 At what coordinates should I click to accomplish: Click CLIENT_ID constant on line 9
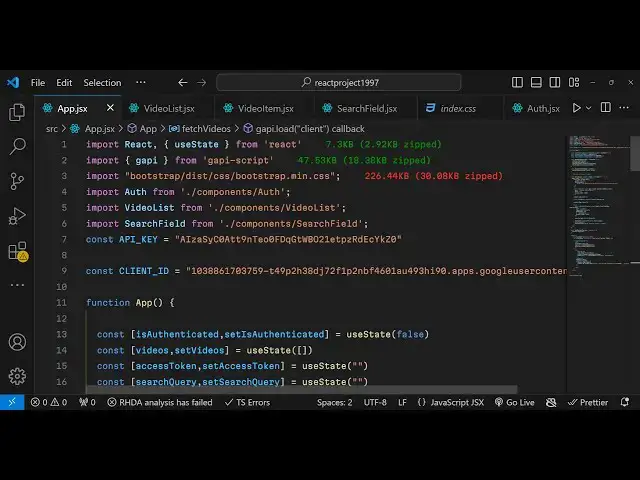coord(144,271)
